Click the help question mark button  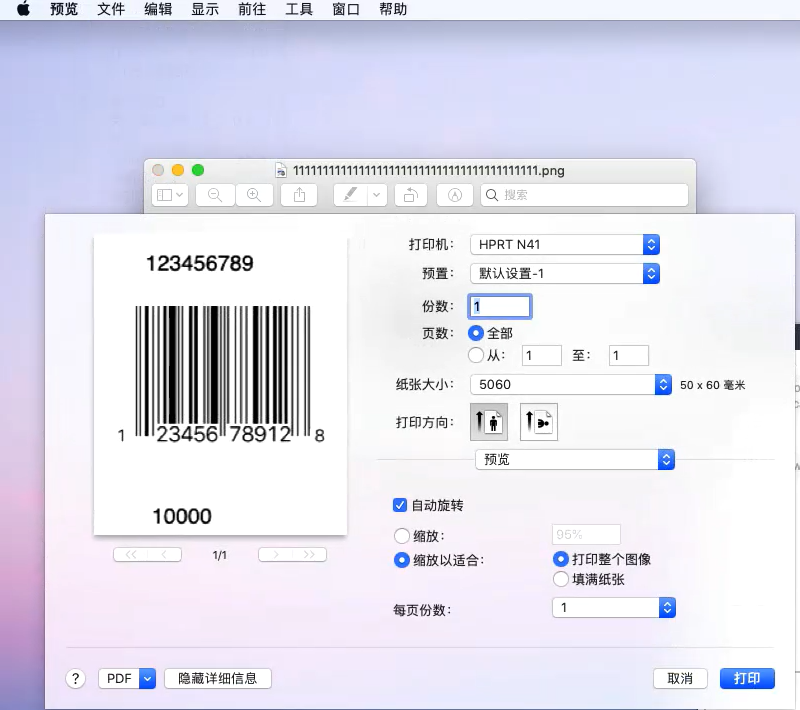[x=76, y=678]
